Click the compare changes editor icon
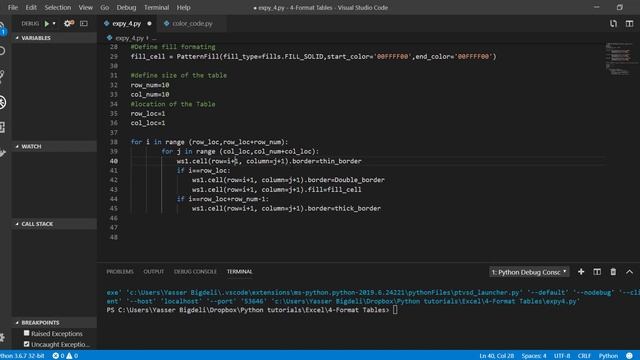Image resolution: width=640 pixels, height=360 pixels. pyautogui.click(x=613, y=24)
